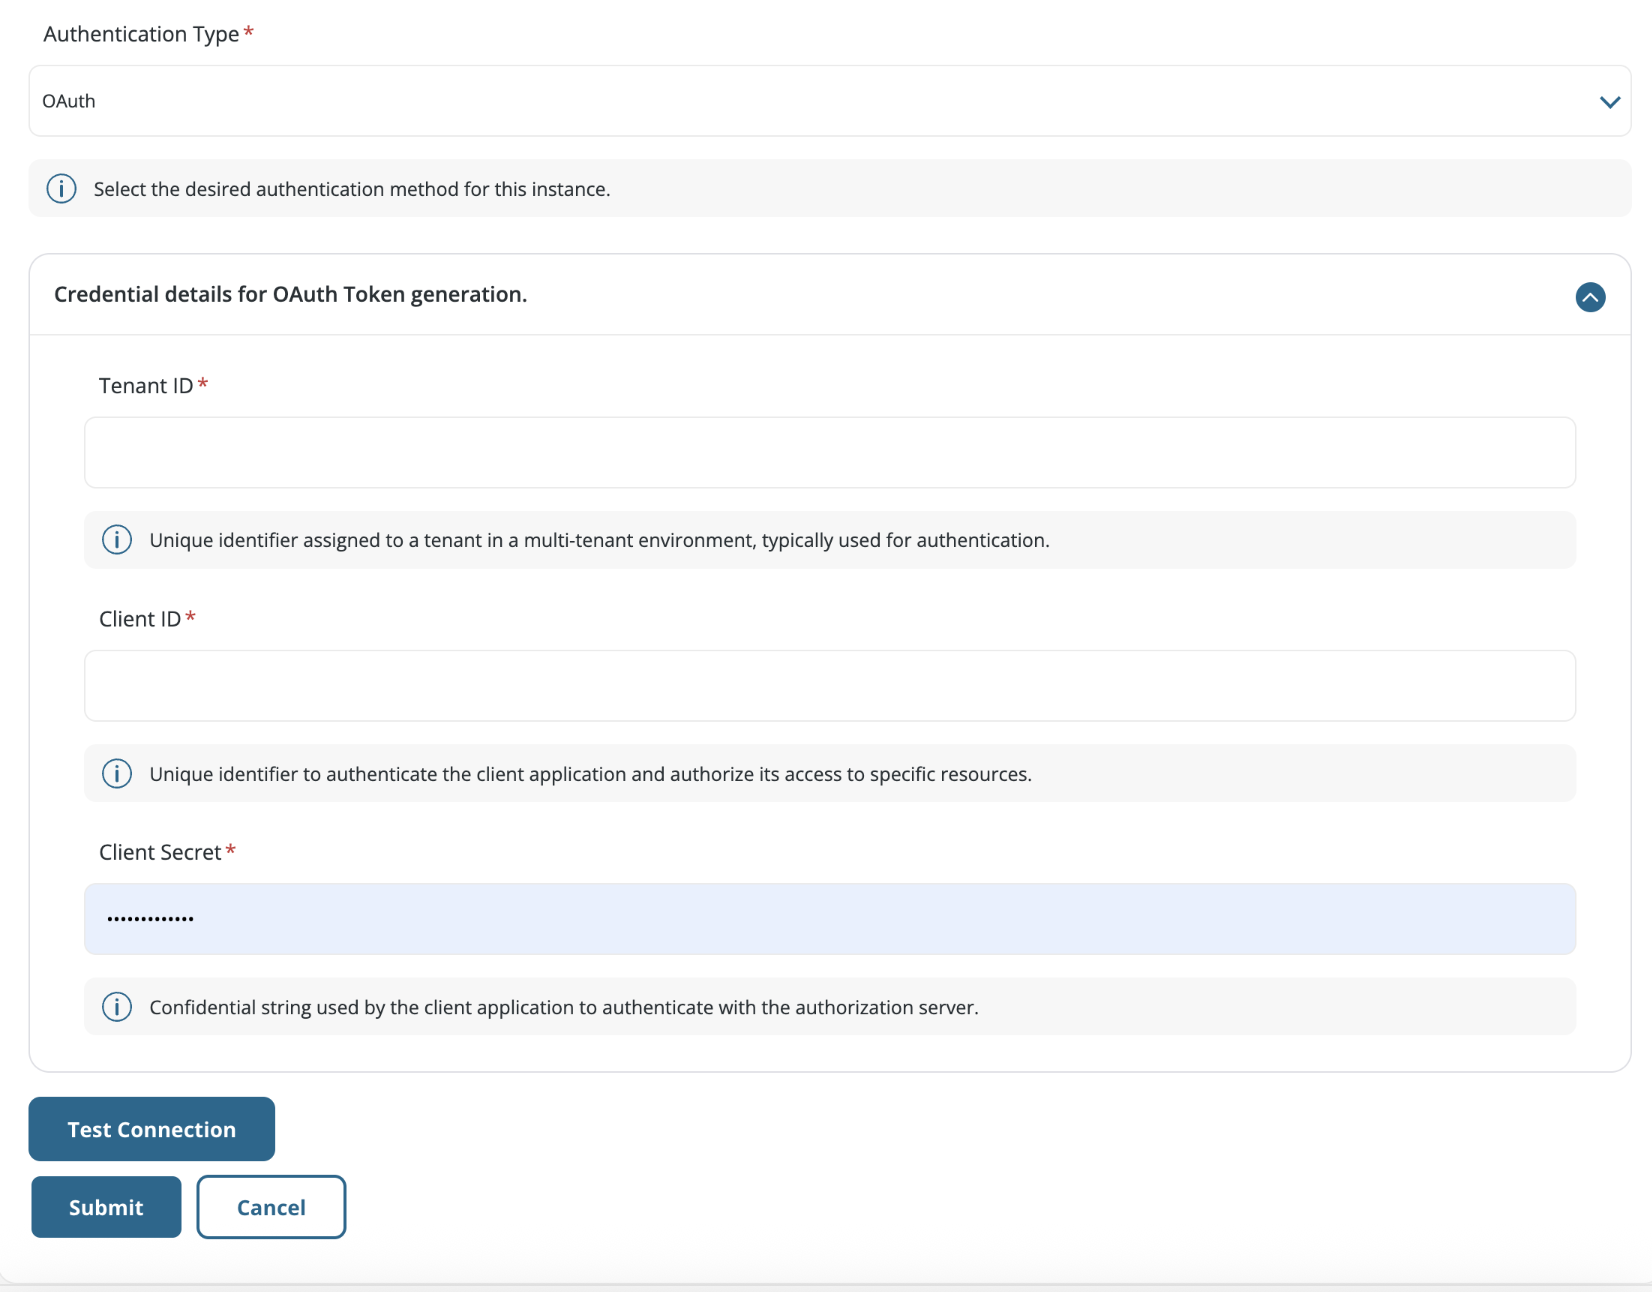Click the info icon beside Client ID description
The image size is (1652, 1292).
click(x=117, y=774)
